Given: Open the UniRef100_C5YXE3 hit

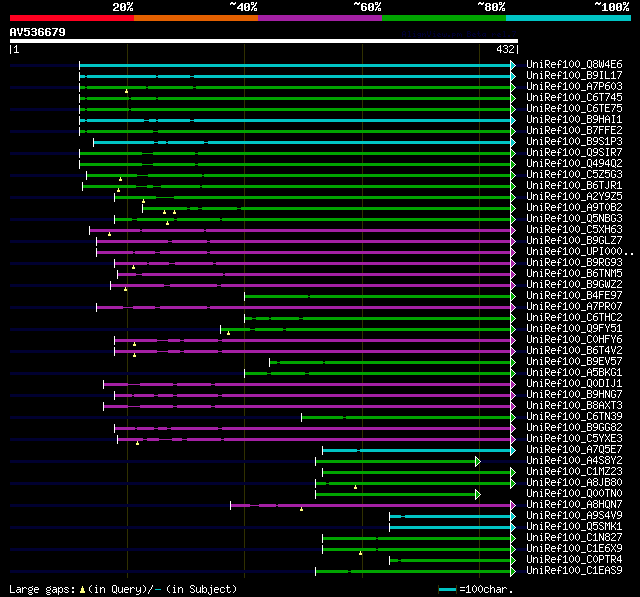Looking at the screenshot, I should click(x=574, y=439).
